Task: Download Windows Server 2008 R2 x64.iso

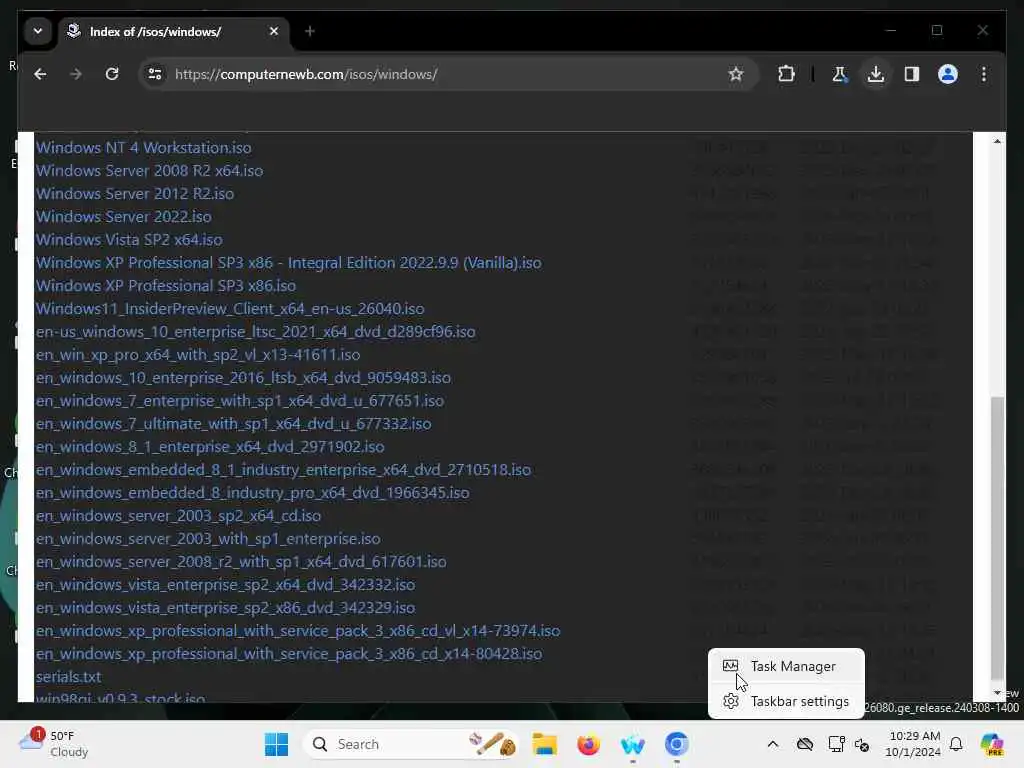Action: point(150,170)
